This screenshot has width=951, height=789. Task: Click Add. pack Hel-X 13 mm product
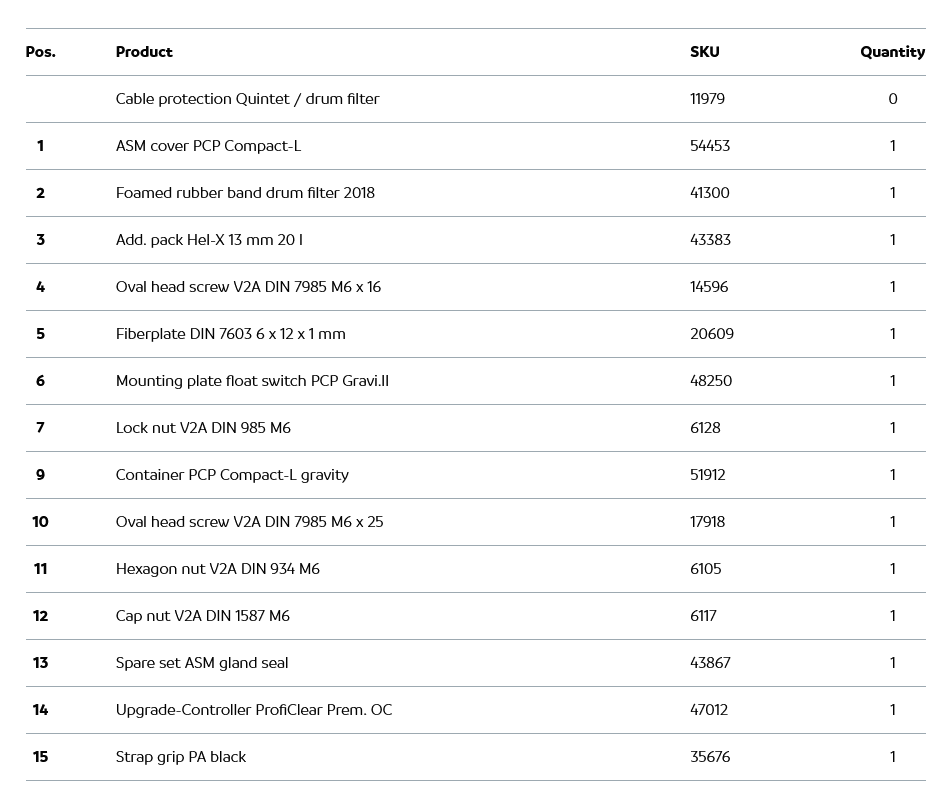[209, 240]
